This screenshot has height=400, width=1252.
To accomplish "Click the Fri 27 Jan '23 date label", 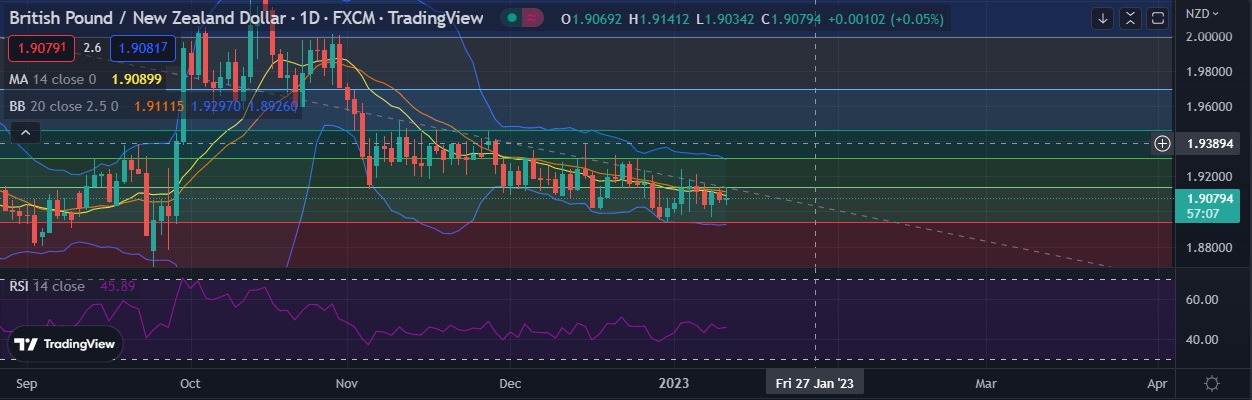I will (815, 383).
